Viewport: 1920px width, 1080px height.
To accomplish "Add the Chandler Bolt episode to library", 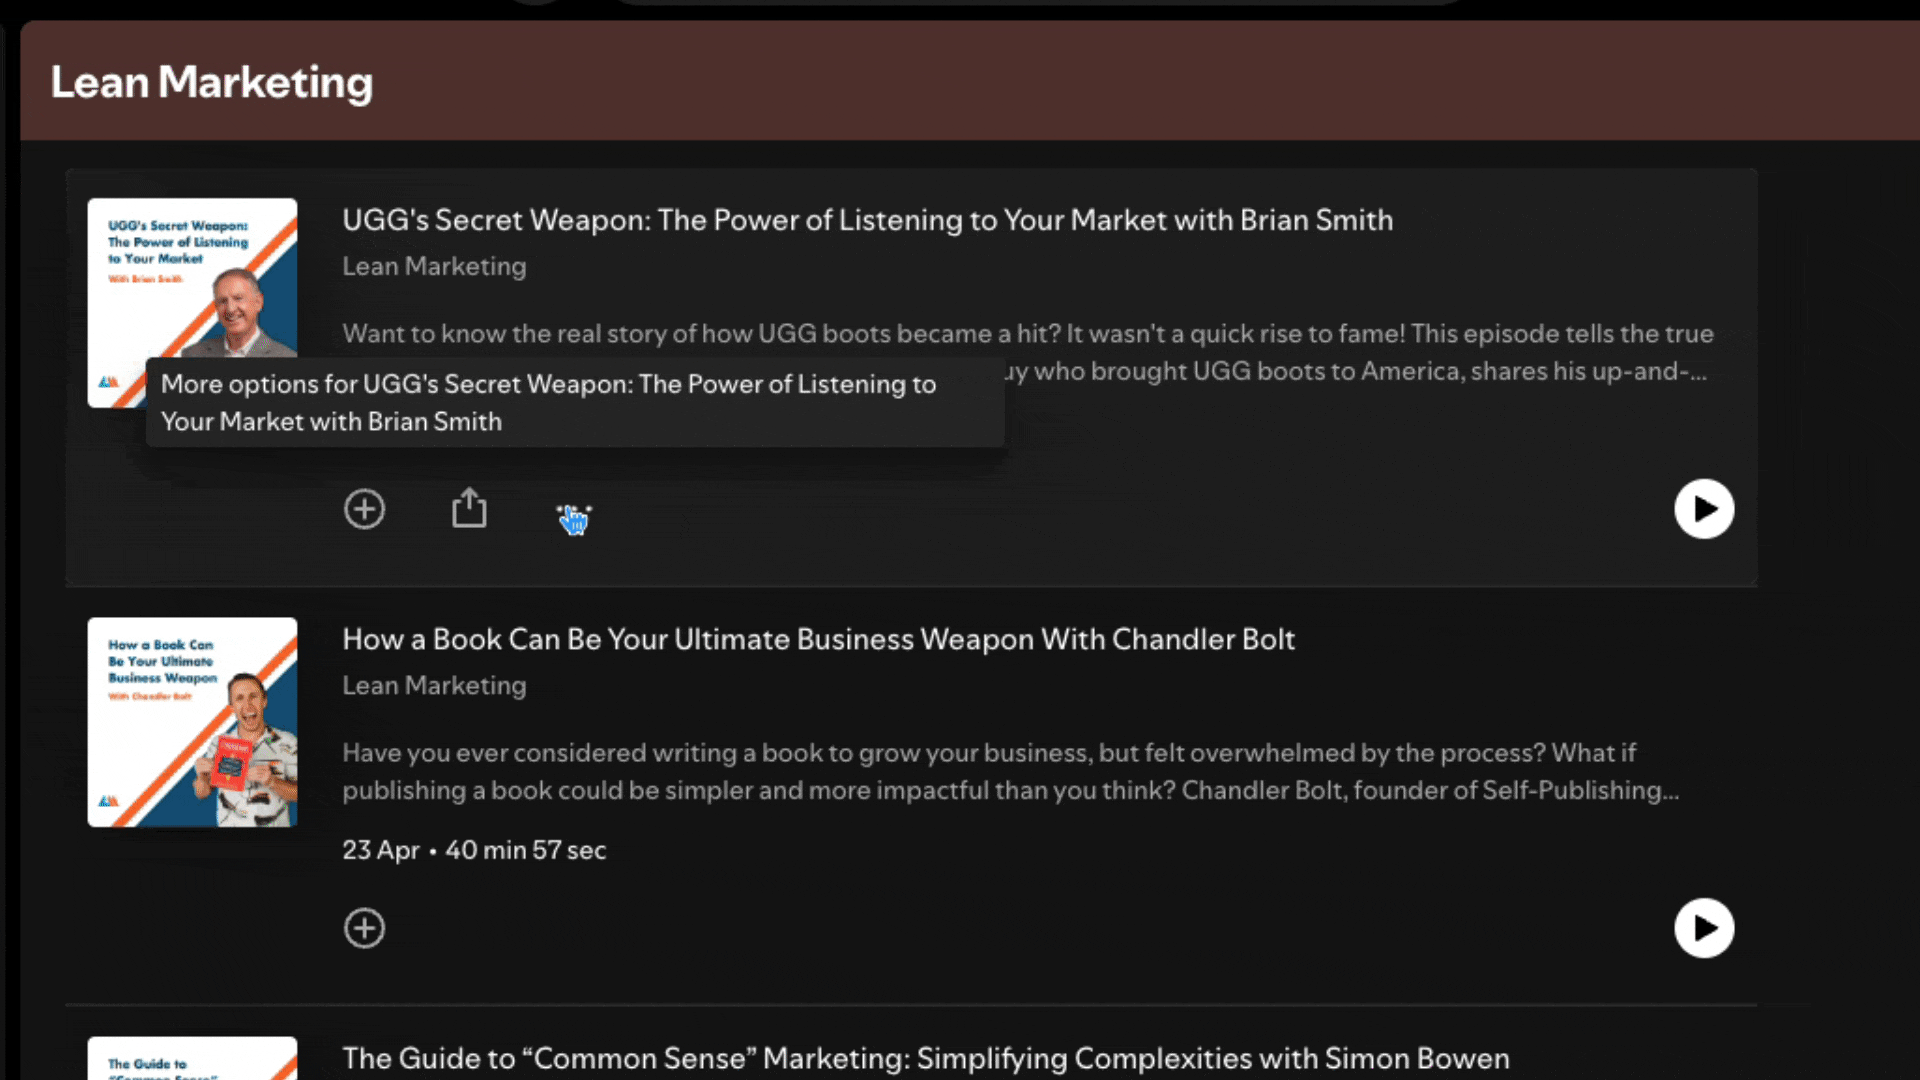I will tap(364, 928).
